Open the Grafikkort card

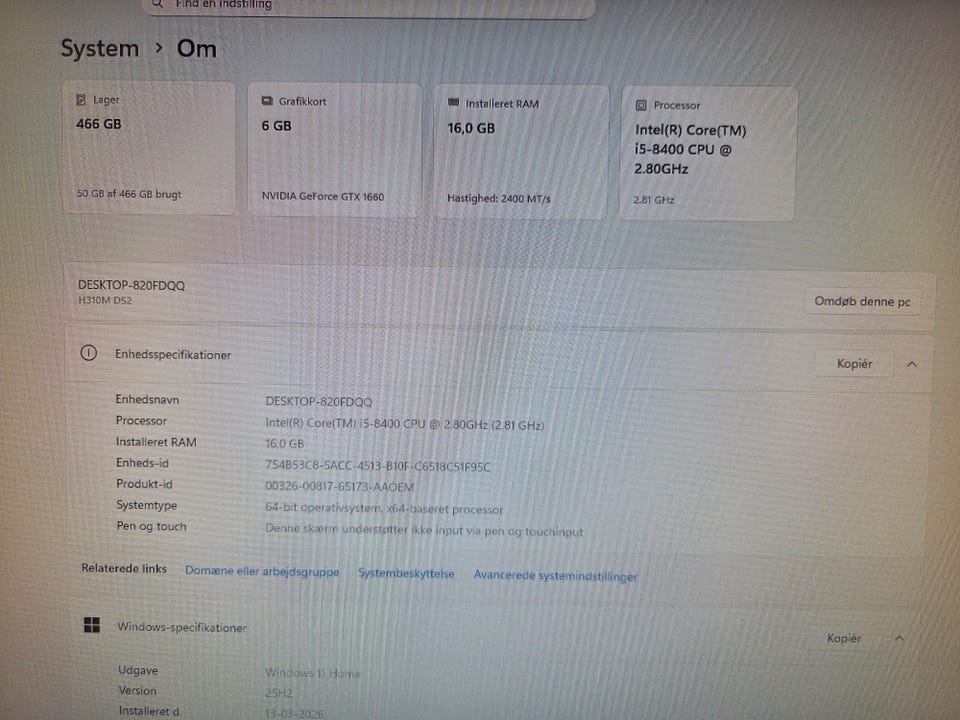(x=335, y=150)
